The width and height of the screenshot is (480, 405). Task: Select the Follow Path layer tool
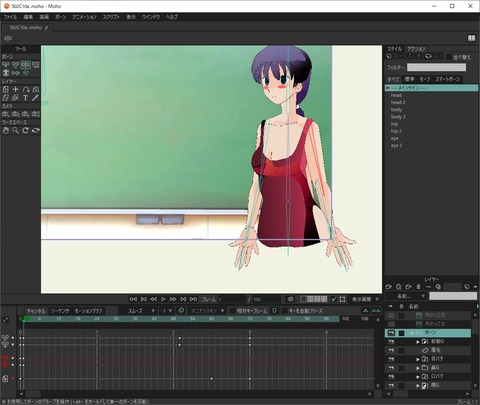pyautogui.click(x=26, y=89)
